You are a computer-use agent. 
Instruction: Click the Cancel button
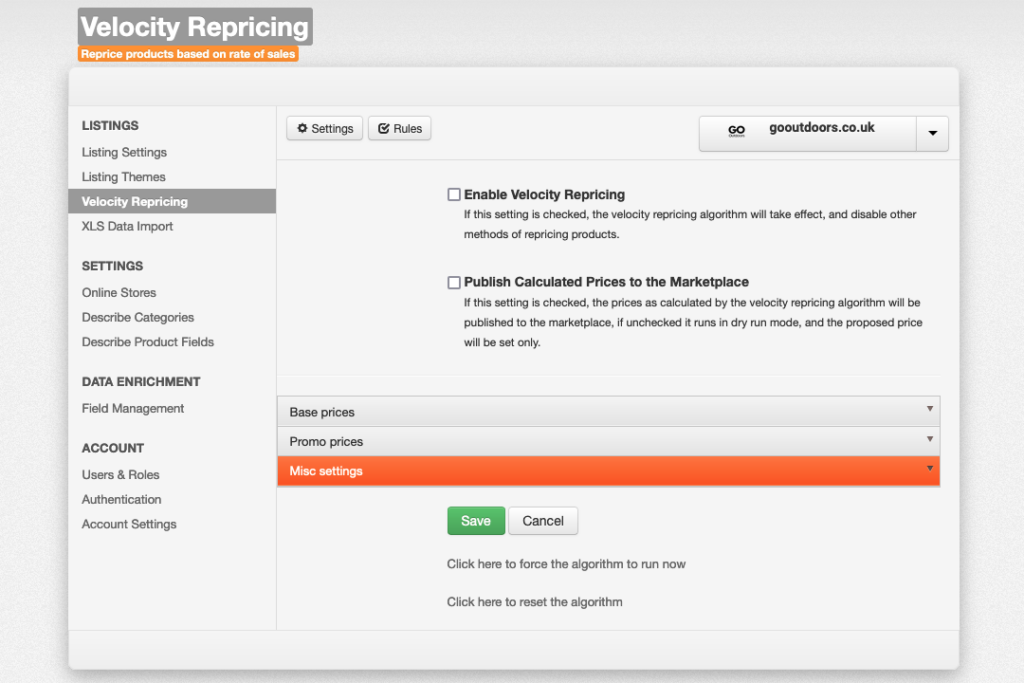click(x=543, y=521)
